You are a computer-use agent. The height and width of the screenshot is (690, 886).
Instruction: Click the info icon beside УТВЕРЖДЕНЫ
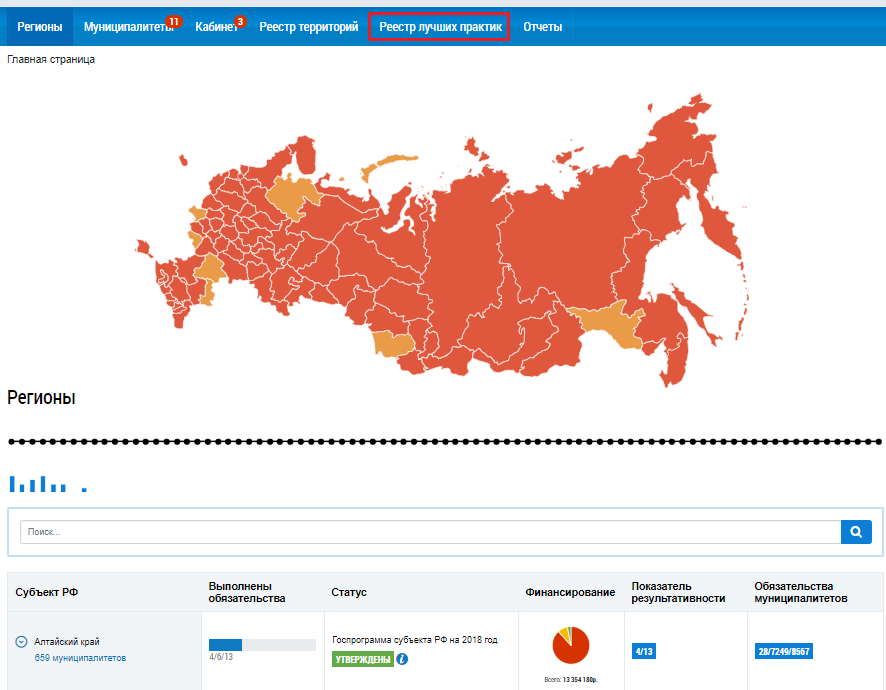402,659
